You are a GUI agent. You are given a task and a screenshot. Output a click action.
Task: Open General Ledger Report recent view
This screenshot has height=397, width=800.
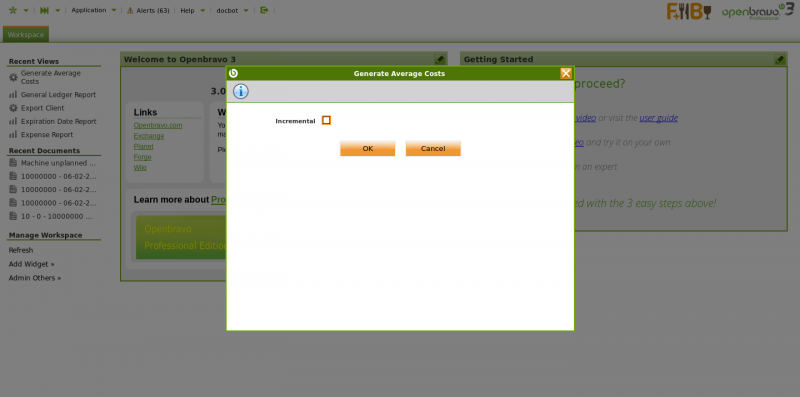[x=58, y=95]
